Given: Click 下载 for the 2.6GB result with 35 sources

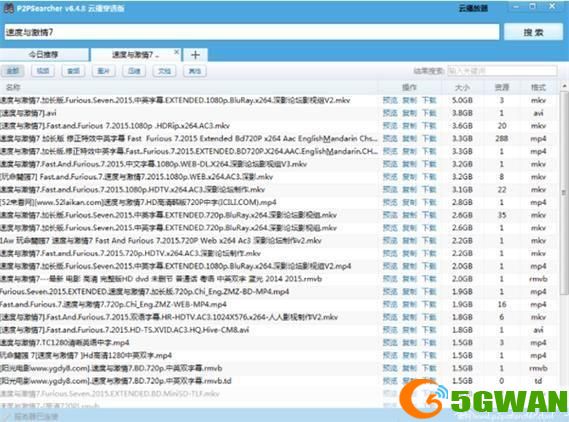Looking at the screenshot, I should (429, 215).
